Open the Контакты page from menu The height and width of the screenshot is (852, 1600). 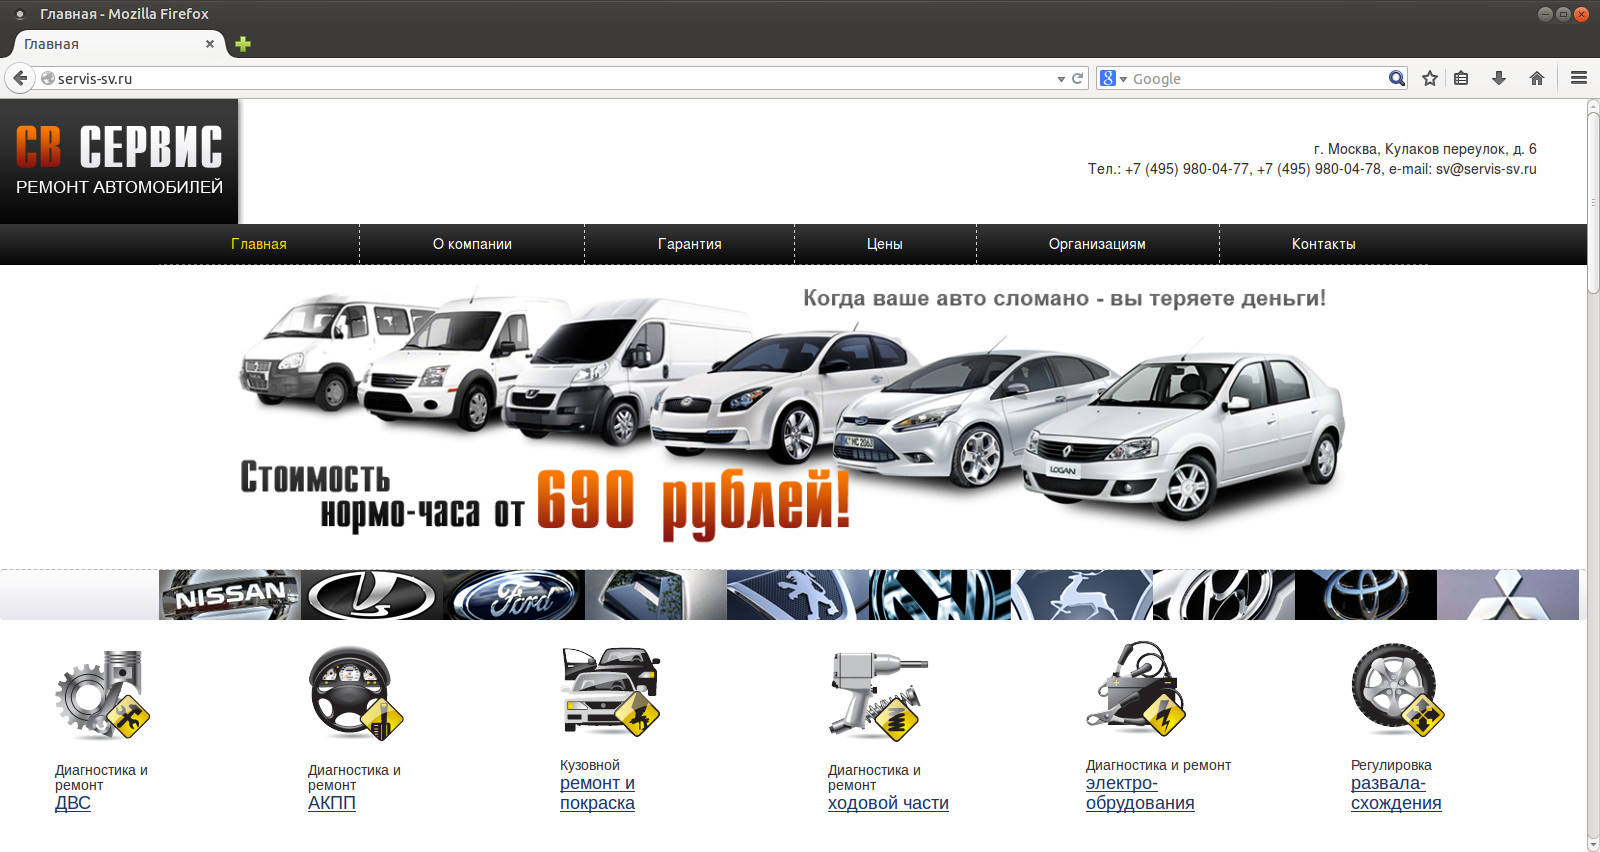pyautogui.click(x=1323, y=244)
